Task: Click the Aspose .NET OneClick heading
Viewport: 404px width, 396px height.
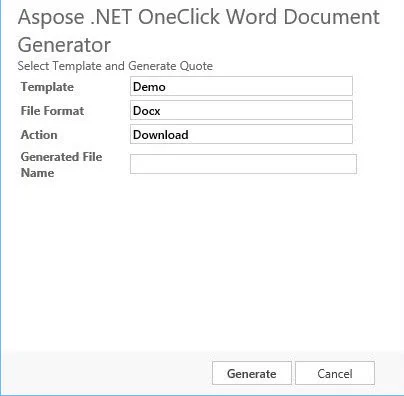Action: pyautogui.click(x=199, y=31)
